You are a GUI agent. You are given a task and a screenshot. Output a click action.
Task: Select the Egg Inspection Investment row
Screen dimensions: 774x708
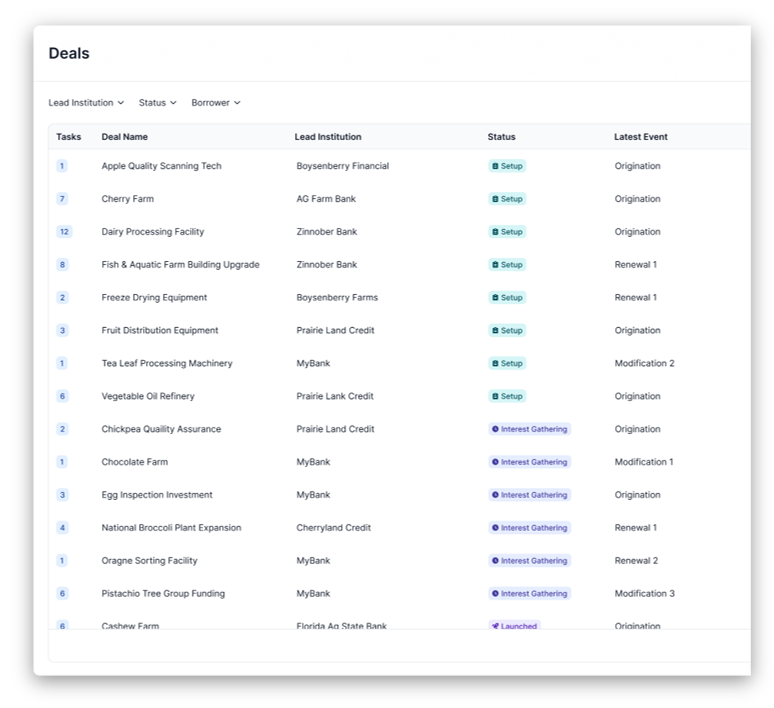[400, 495]
